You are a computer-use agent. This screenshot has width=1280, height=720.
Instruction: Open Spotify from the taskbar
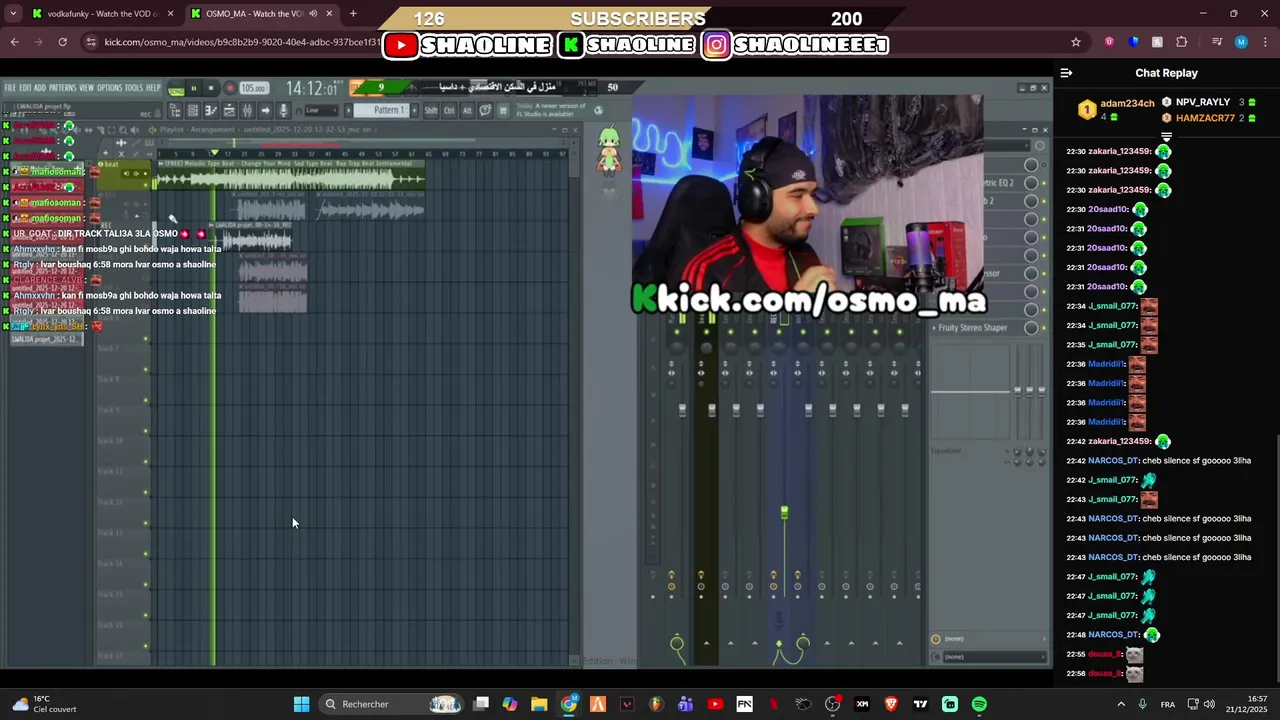click(979, 704)
